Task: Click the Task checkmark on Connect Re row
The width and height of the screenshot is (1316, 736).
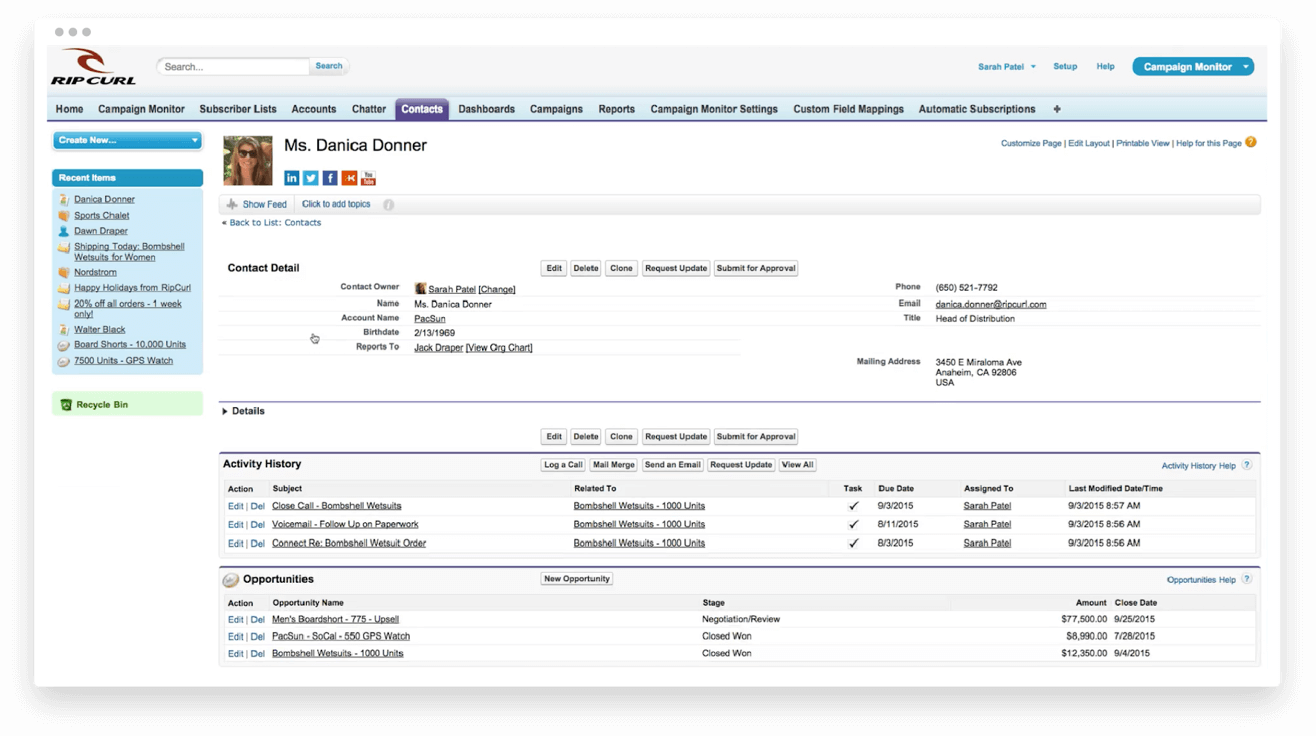Action: [x=853, y=542]
